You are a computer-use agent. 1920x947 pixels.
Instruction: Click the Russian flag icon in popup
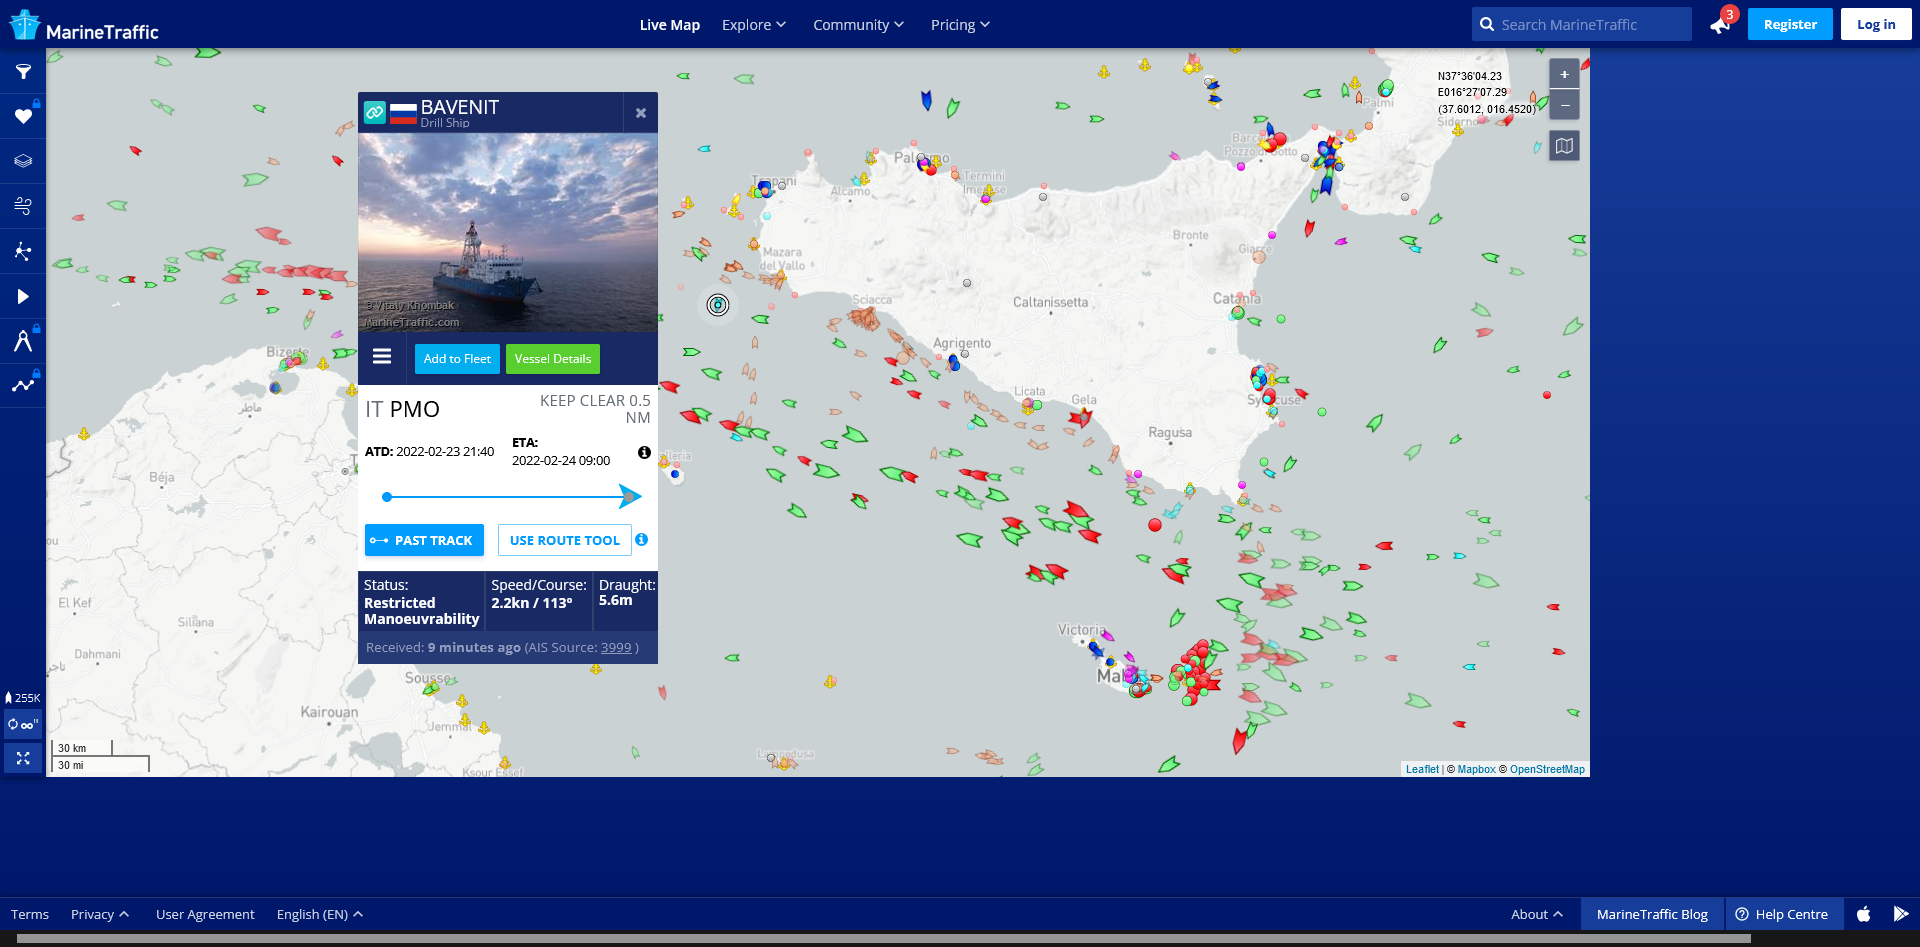click(x=403, y=113)
